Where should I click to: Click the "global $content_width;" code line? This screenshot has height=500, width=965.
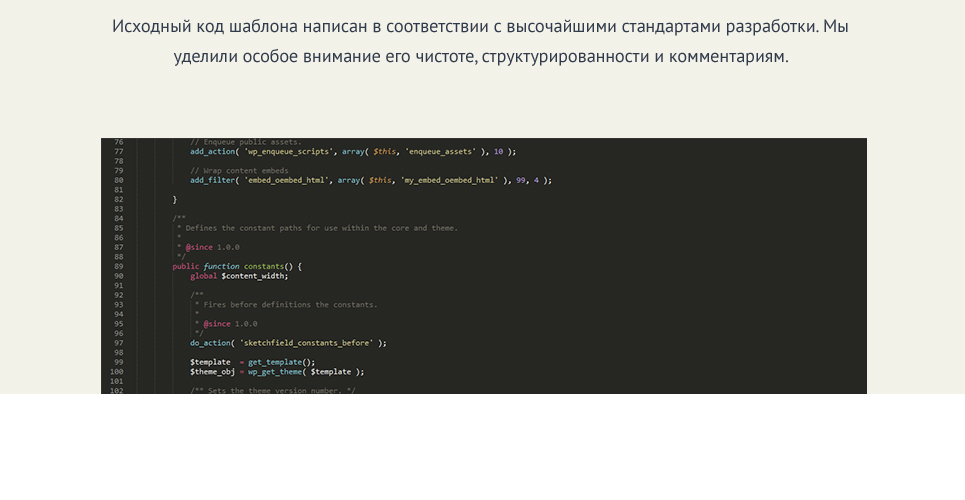pyautogui.click(x=239, y=276)
